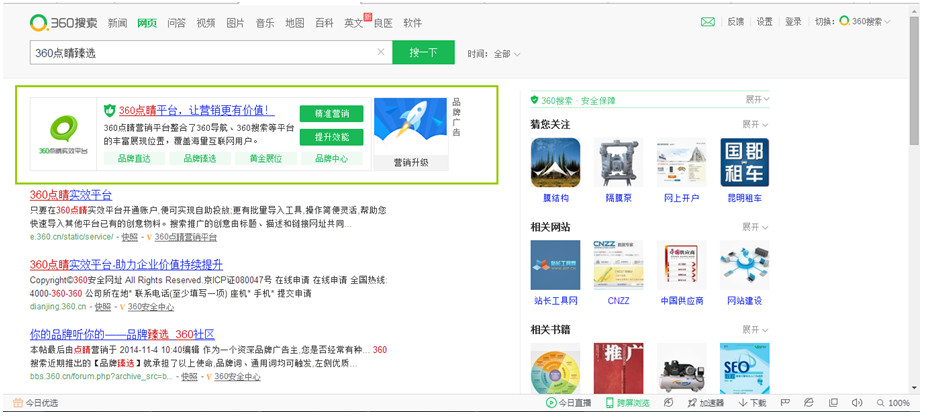930x418 pixels.
Task: Switch to the 英文 tab
Action: coord(353,23)
